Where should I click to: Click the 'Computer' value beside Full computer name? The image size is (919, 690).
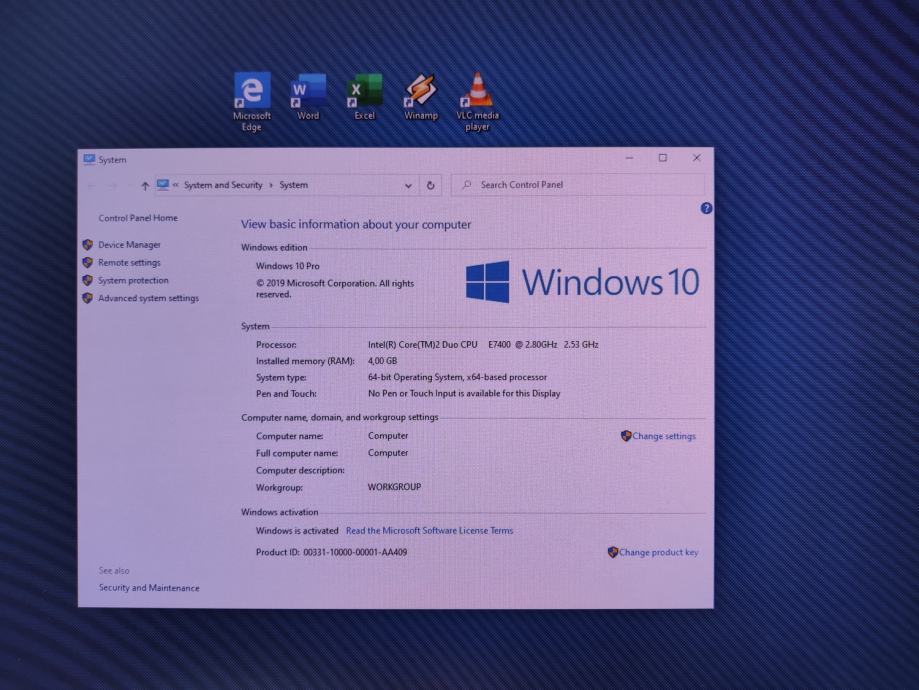pyautogui.click(x=388, y=453)
